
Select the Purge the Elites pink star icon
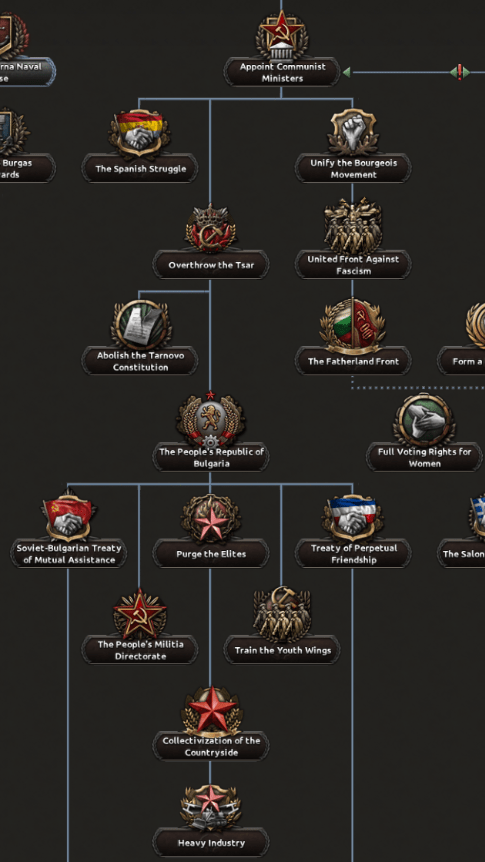pyautogui.click(x=211, y=518)
